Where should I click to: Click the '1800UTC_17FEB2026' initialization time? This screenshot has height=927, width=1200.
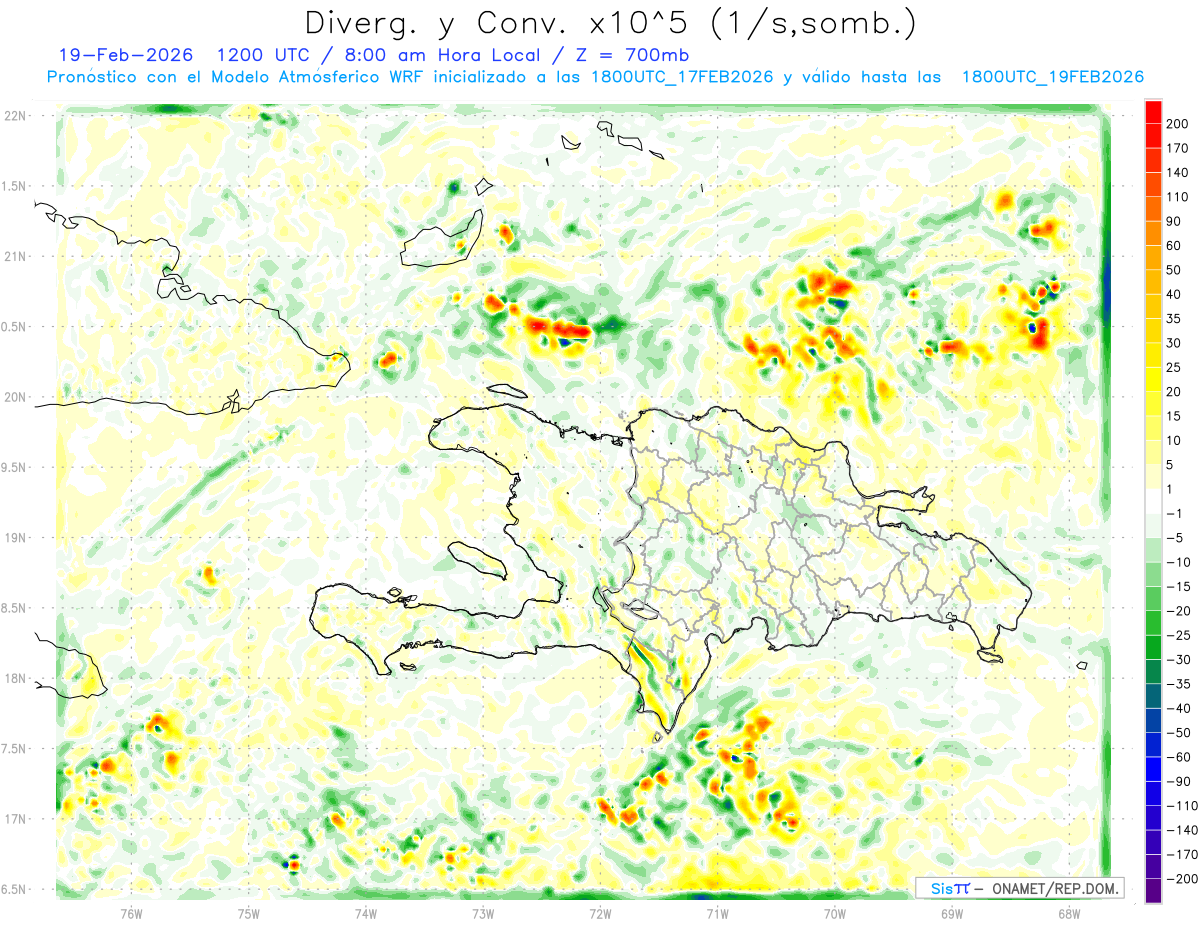[682, 77]
